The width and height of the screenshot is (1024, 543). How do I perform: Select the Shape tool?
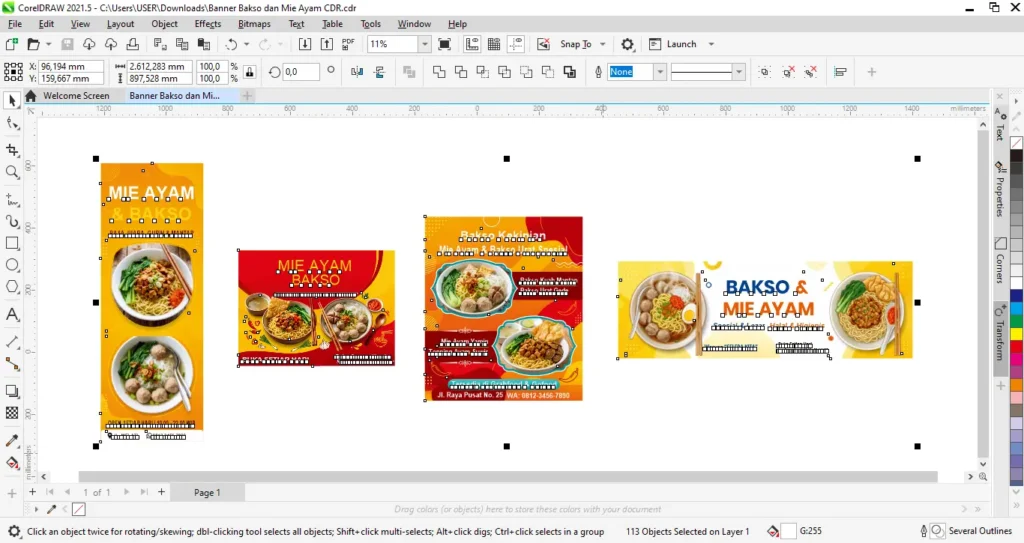pyautogui.click(x=12, y=123)
